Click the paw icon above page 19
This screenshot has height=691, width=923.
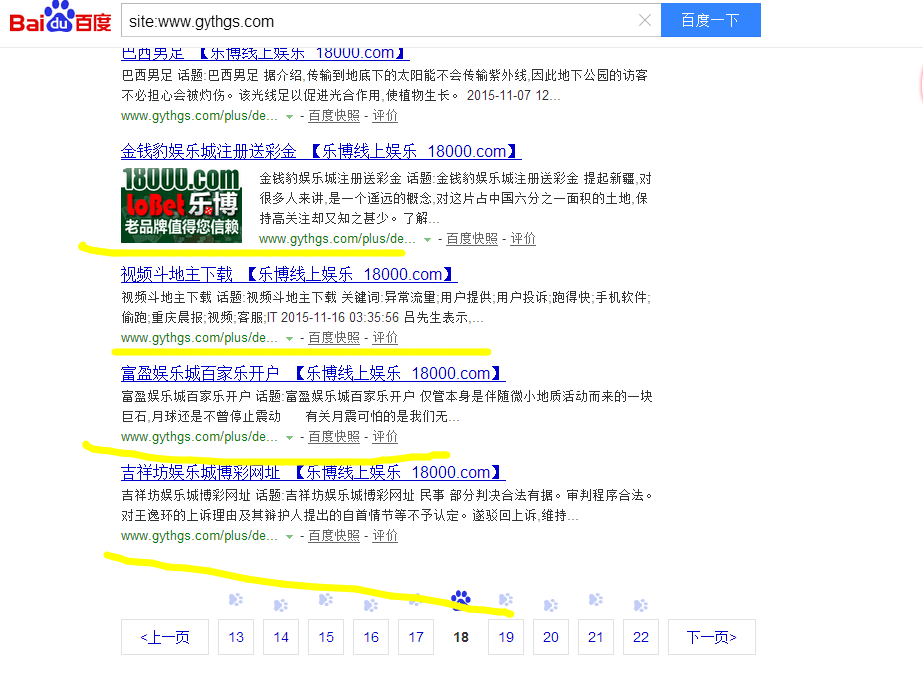pos(506,599)
